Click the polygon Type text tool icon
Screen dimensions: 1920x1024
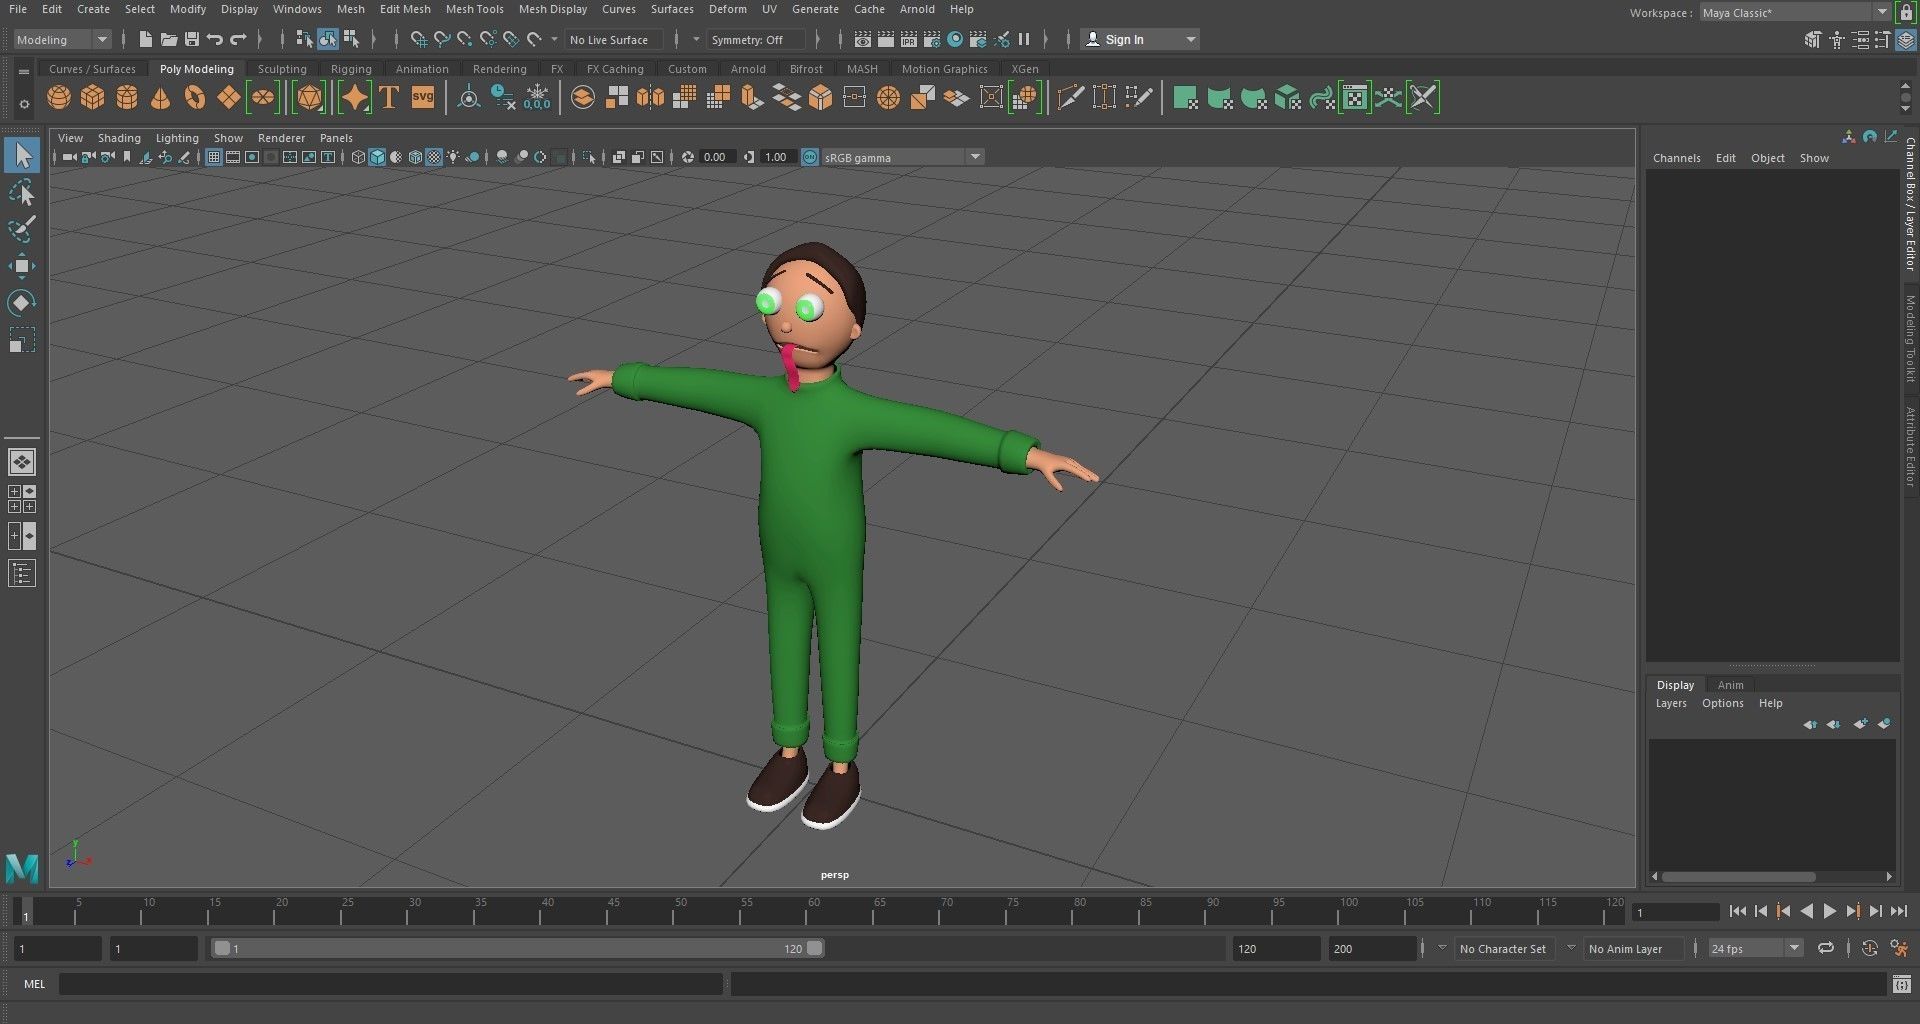(x=389, y=97)
